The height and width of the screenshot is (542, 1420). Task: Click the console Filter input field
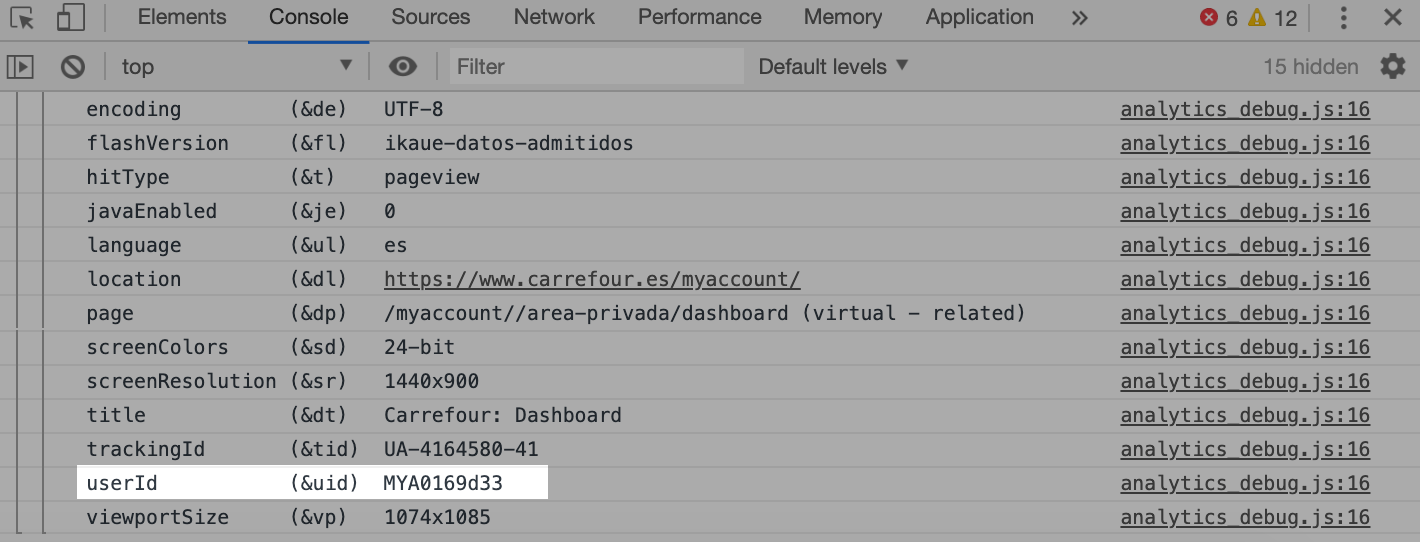(596, 67)
